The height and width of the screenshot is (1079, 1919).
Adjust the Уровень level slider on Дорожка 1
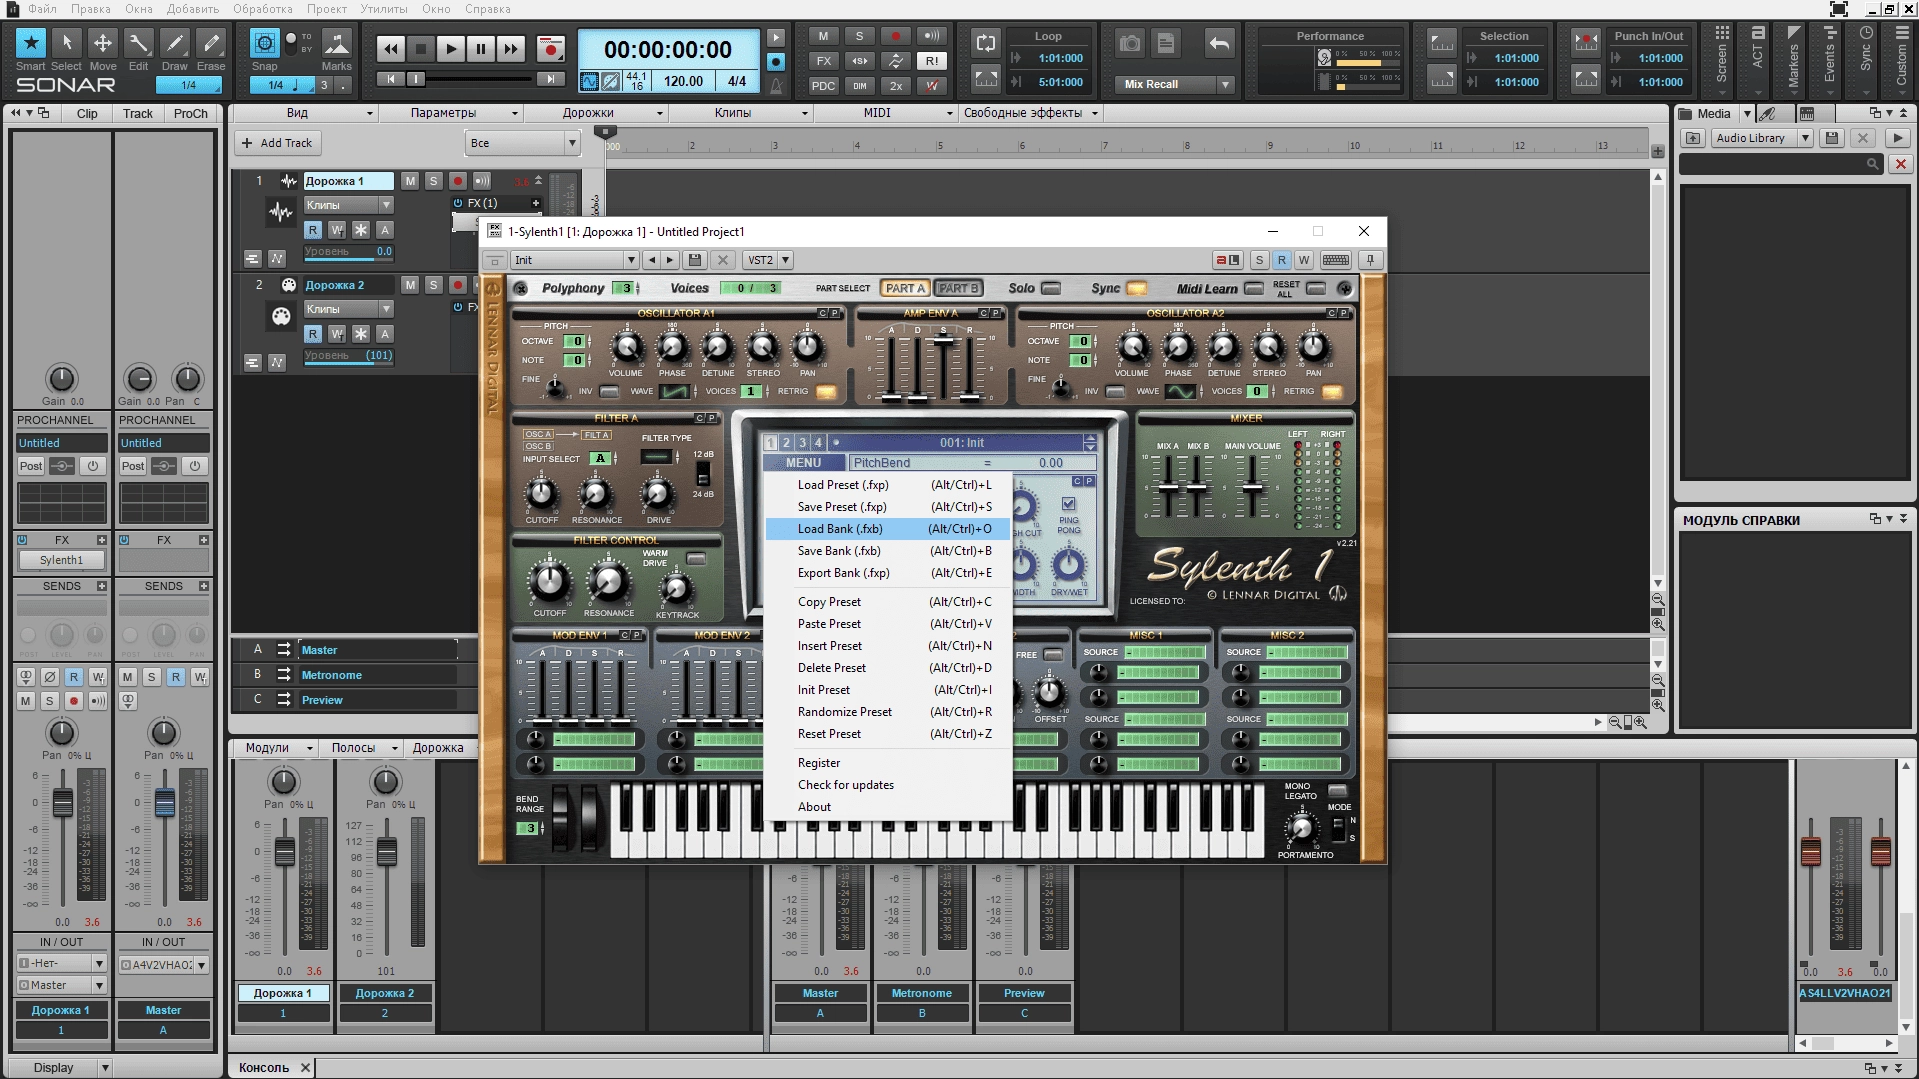click(x=348, y=252)
